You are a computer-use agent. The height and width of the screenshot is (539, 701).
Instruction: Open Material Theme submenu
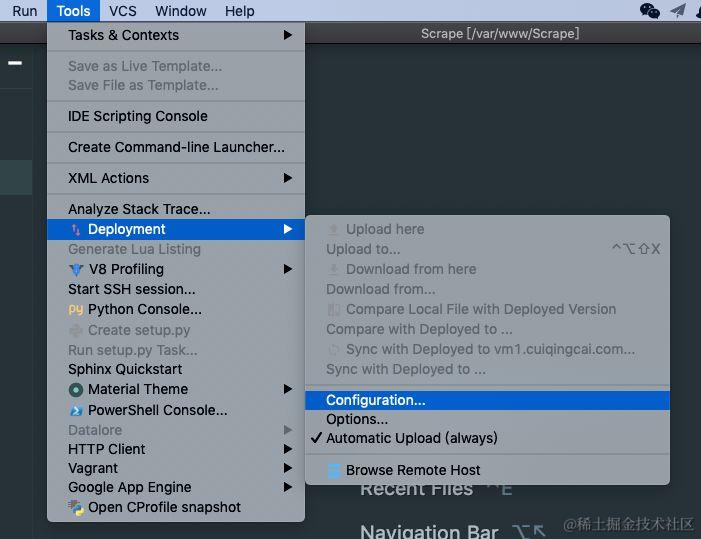(176, 389)
